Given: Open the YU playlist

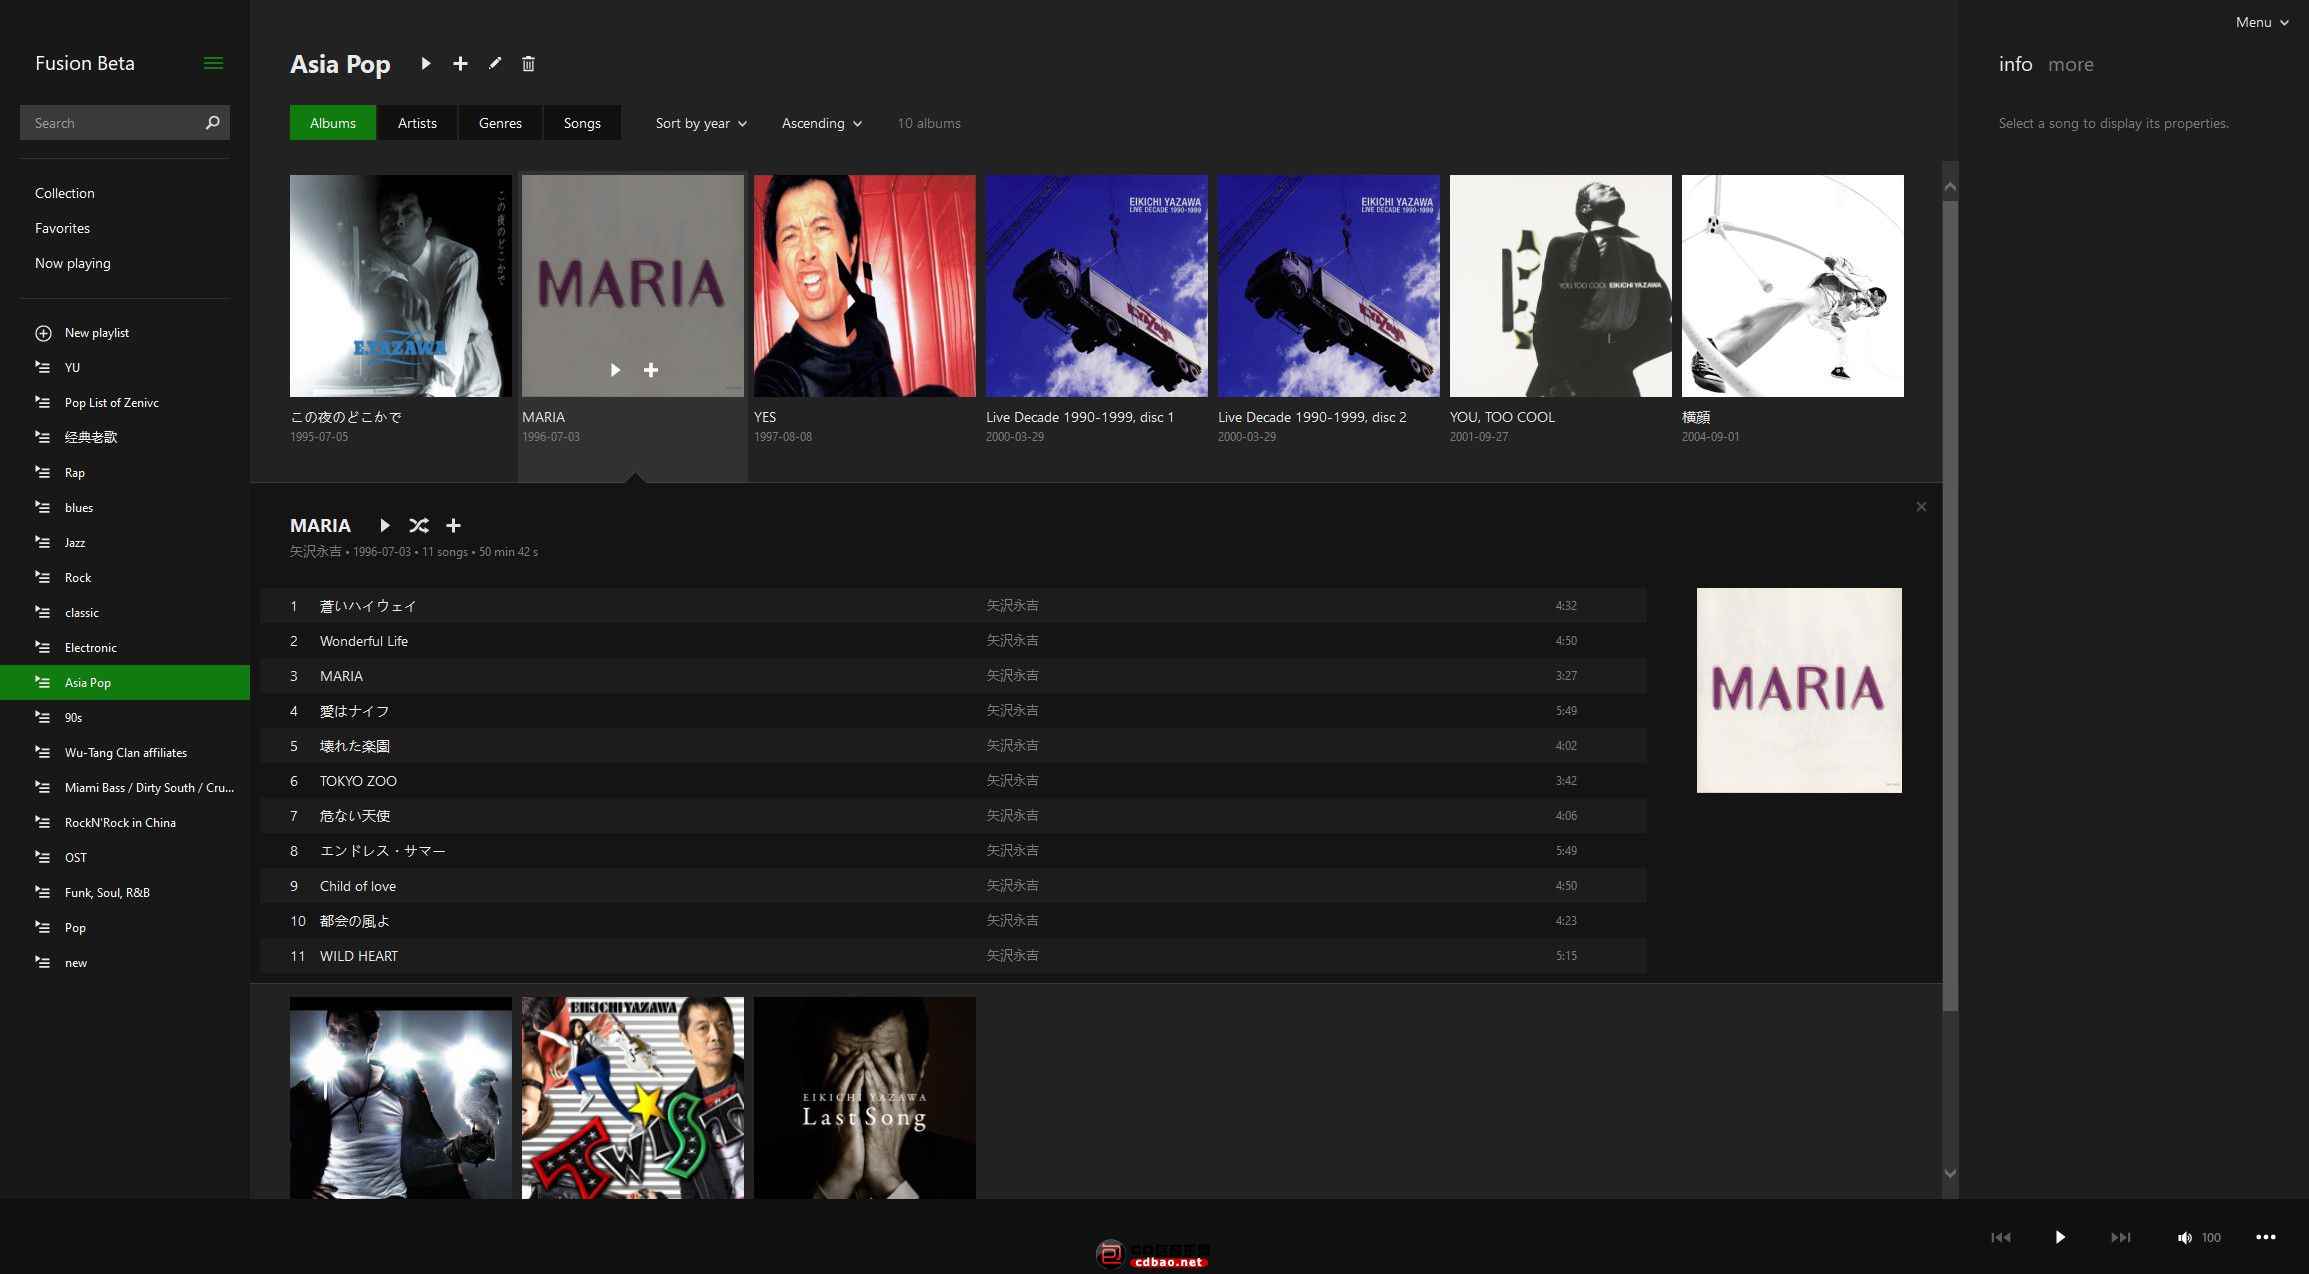Looking at the screenshot, I should pyautogui.click(x=125, y=368).
